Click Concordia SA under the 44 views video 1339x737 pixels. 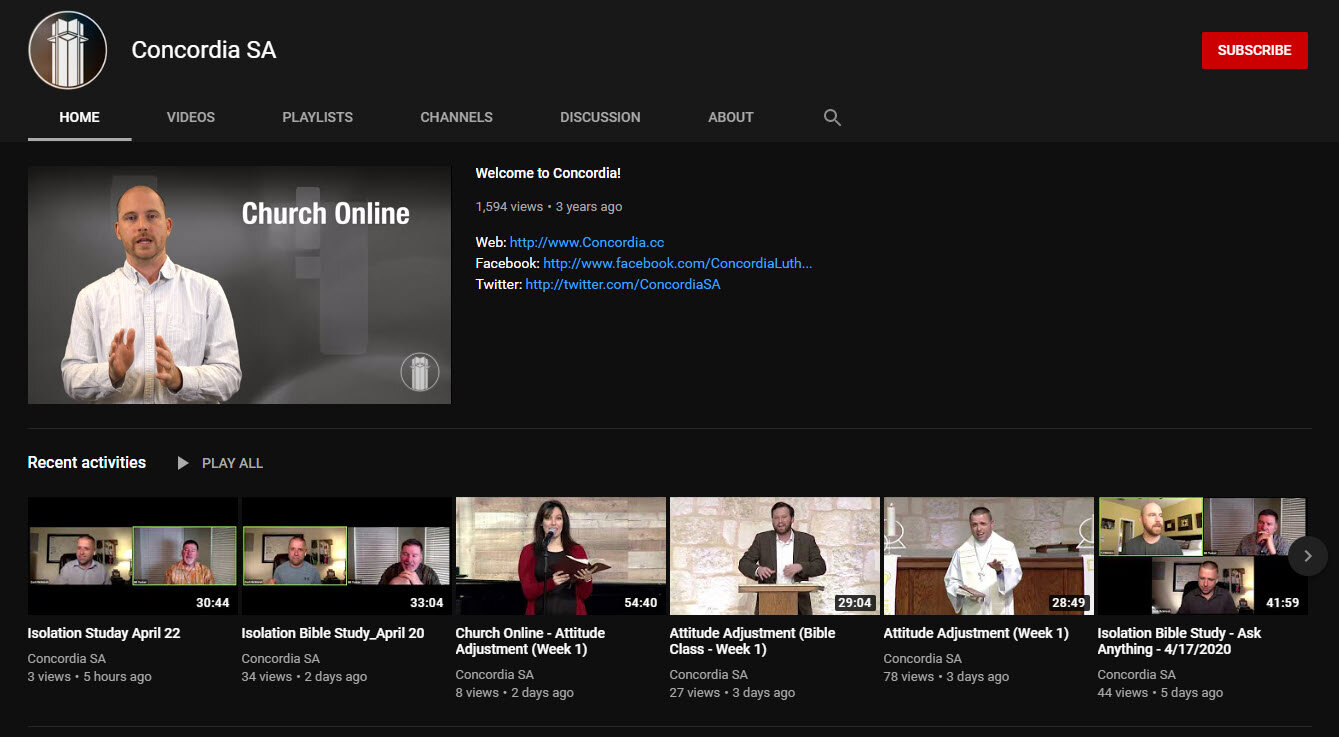1137,674
